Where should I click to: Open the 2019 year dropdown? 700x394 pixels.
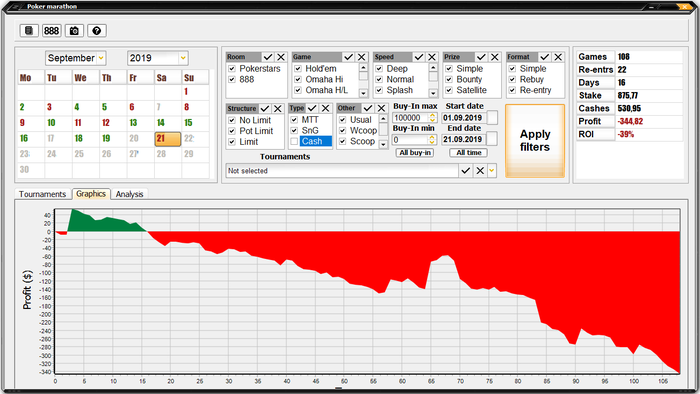click(x=183, y=58)
